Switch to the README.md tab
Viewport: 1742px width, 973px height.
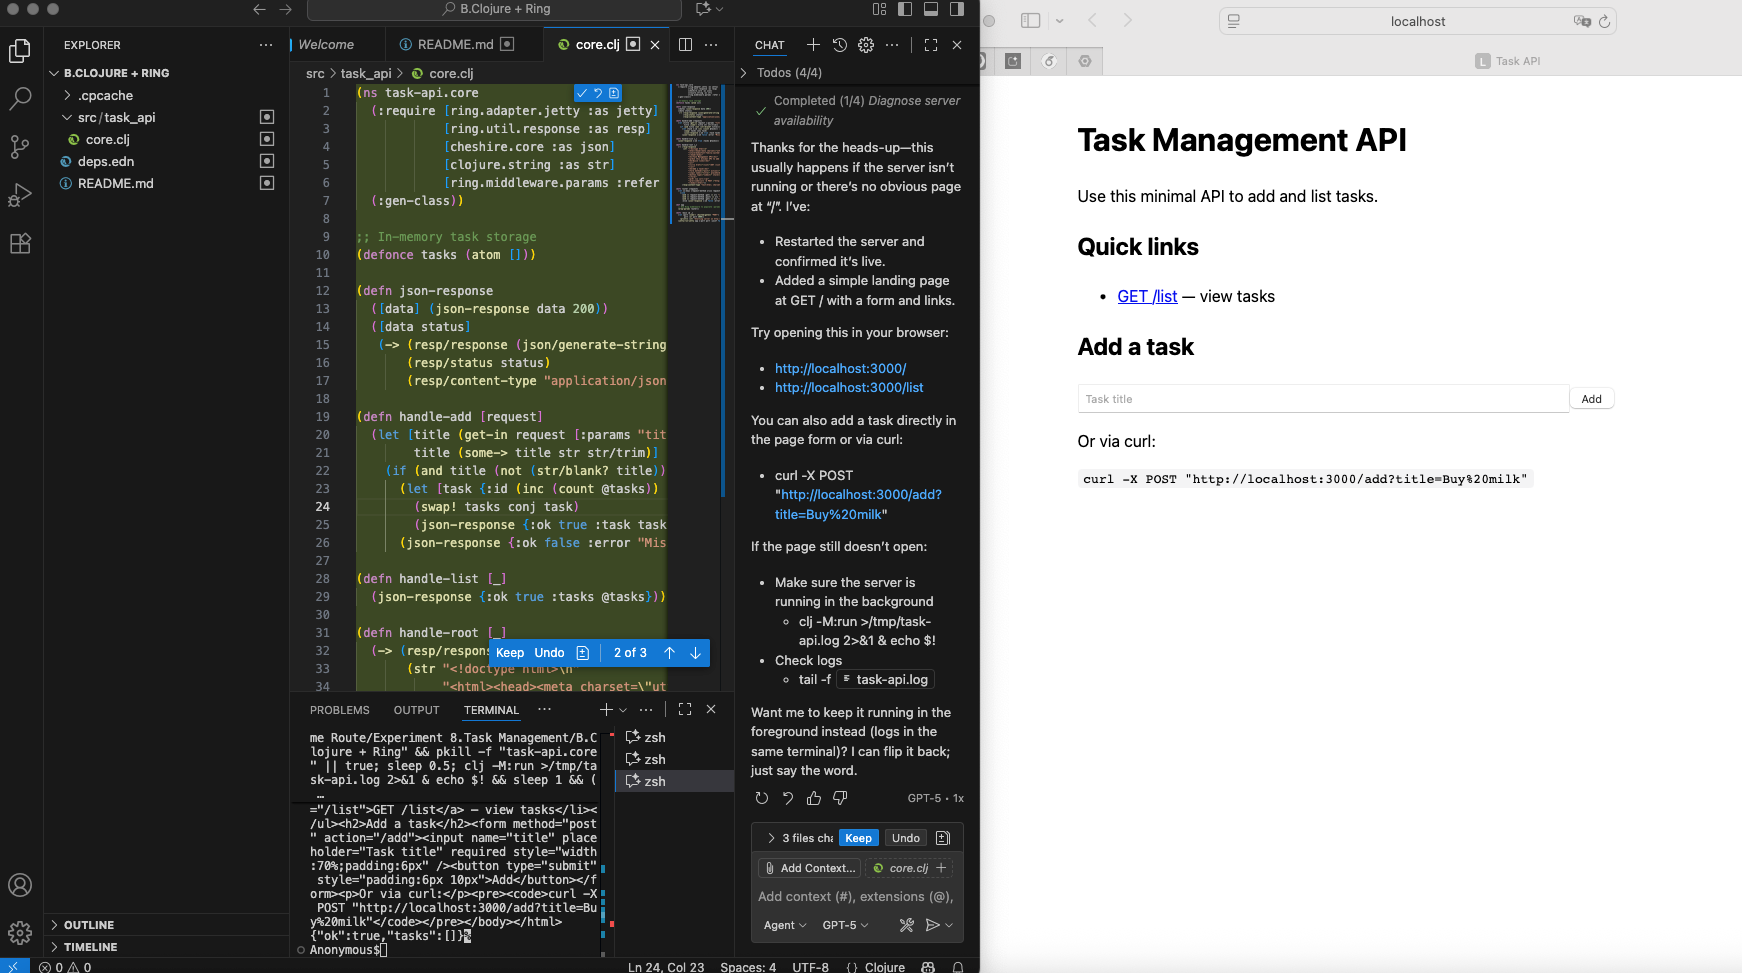[455, 45]
